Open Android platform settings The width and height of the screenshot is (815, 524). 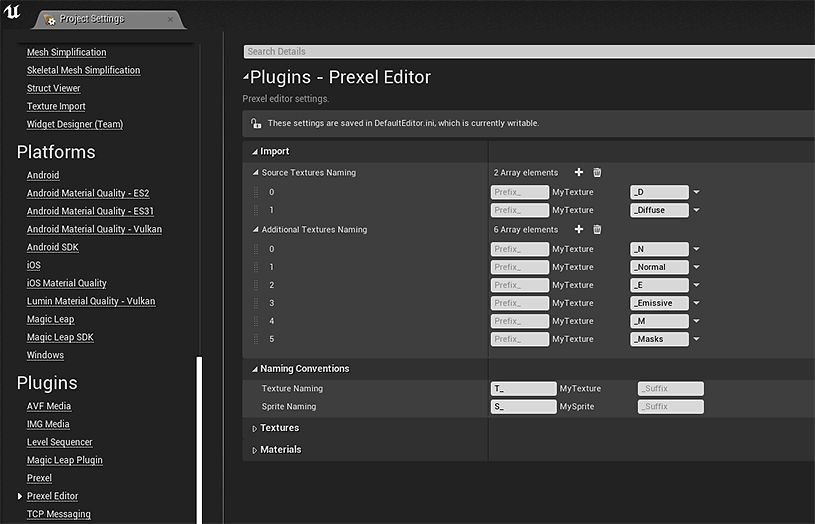tap(43, 175)
